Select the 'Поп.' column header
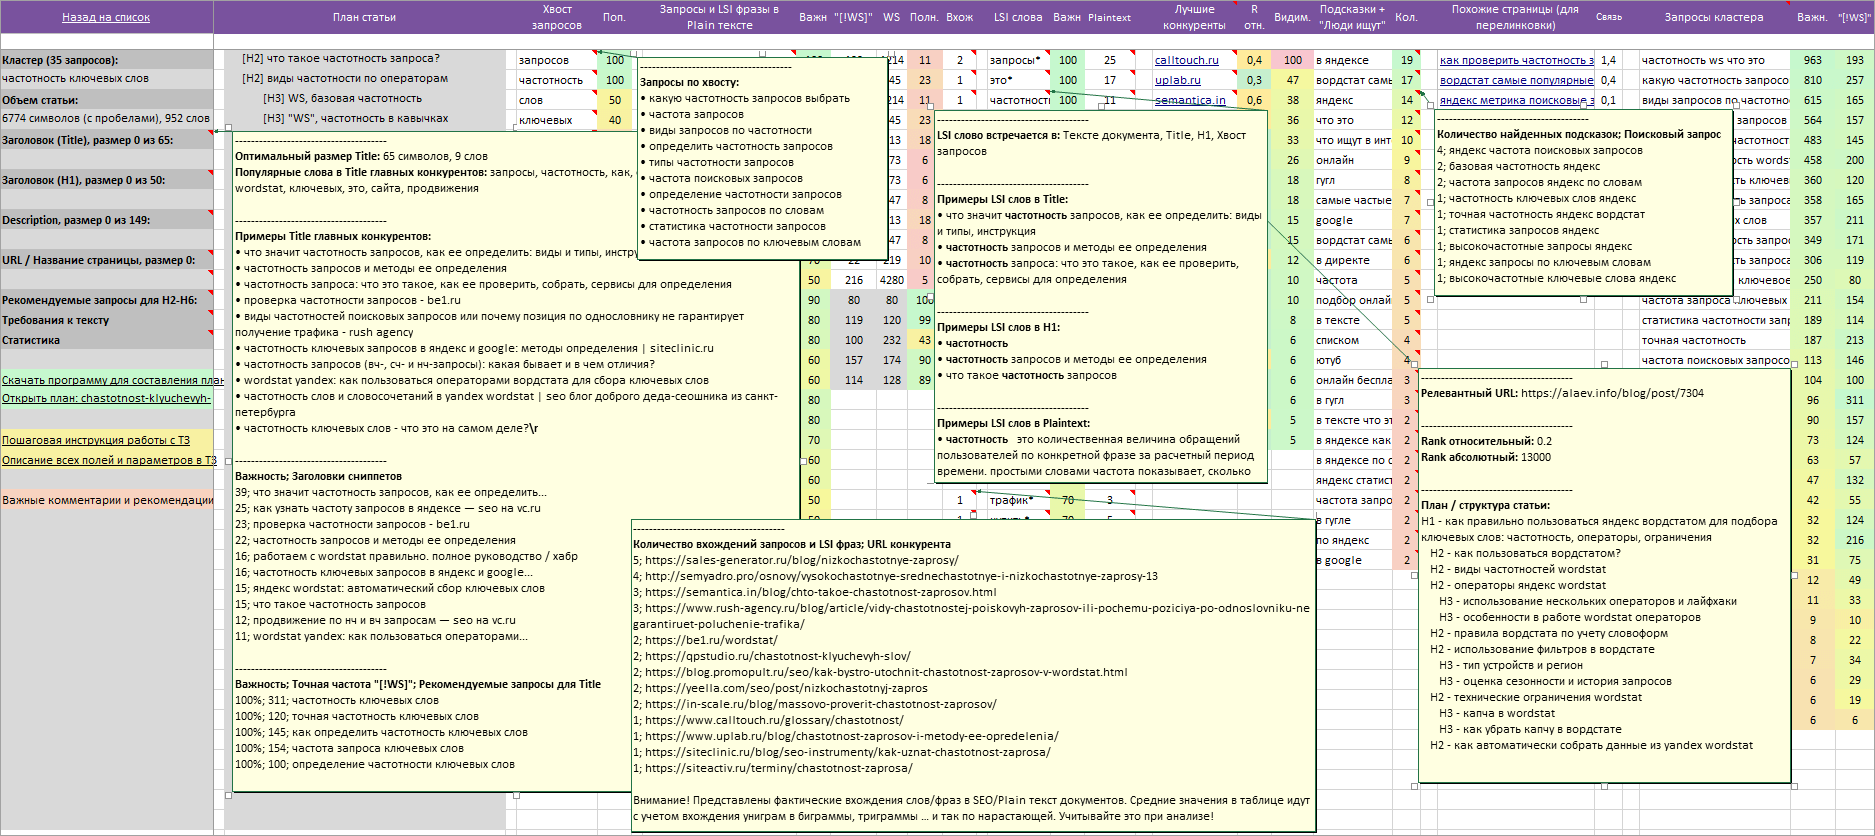The width and height of the screenshot is (1875, 836). coord(614,17)
